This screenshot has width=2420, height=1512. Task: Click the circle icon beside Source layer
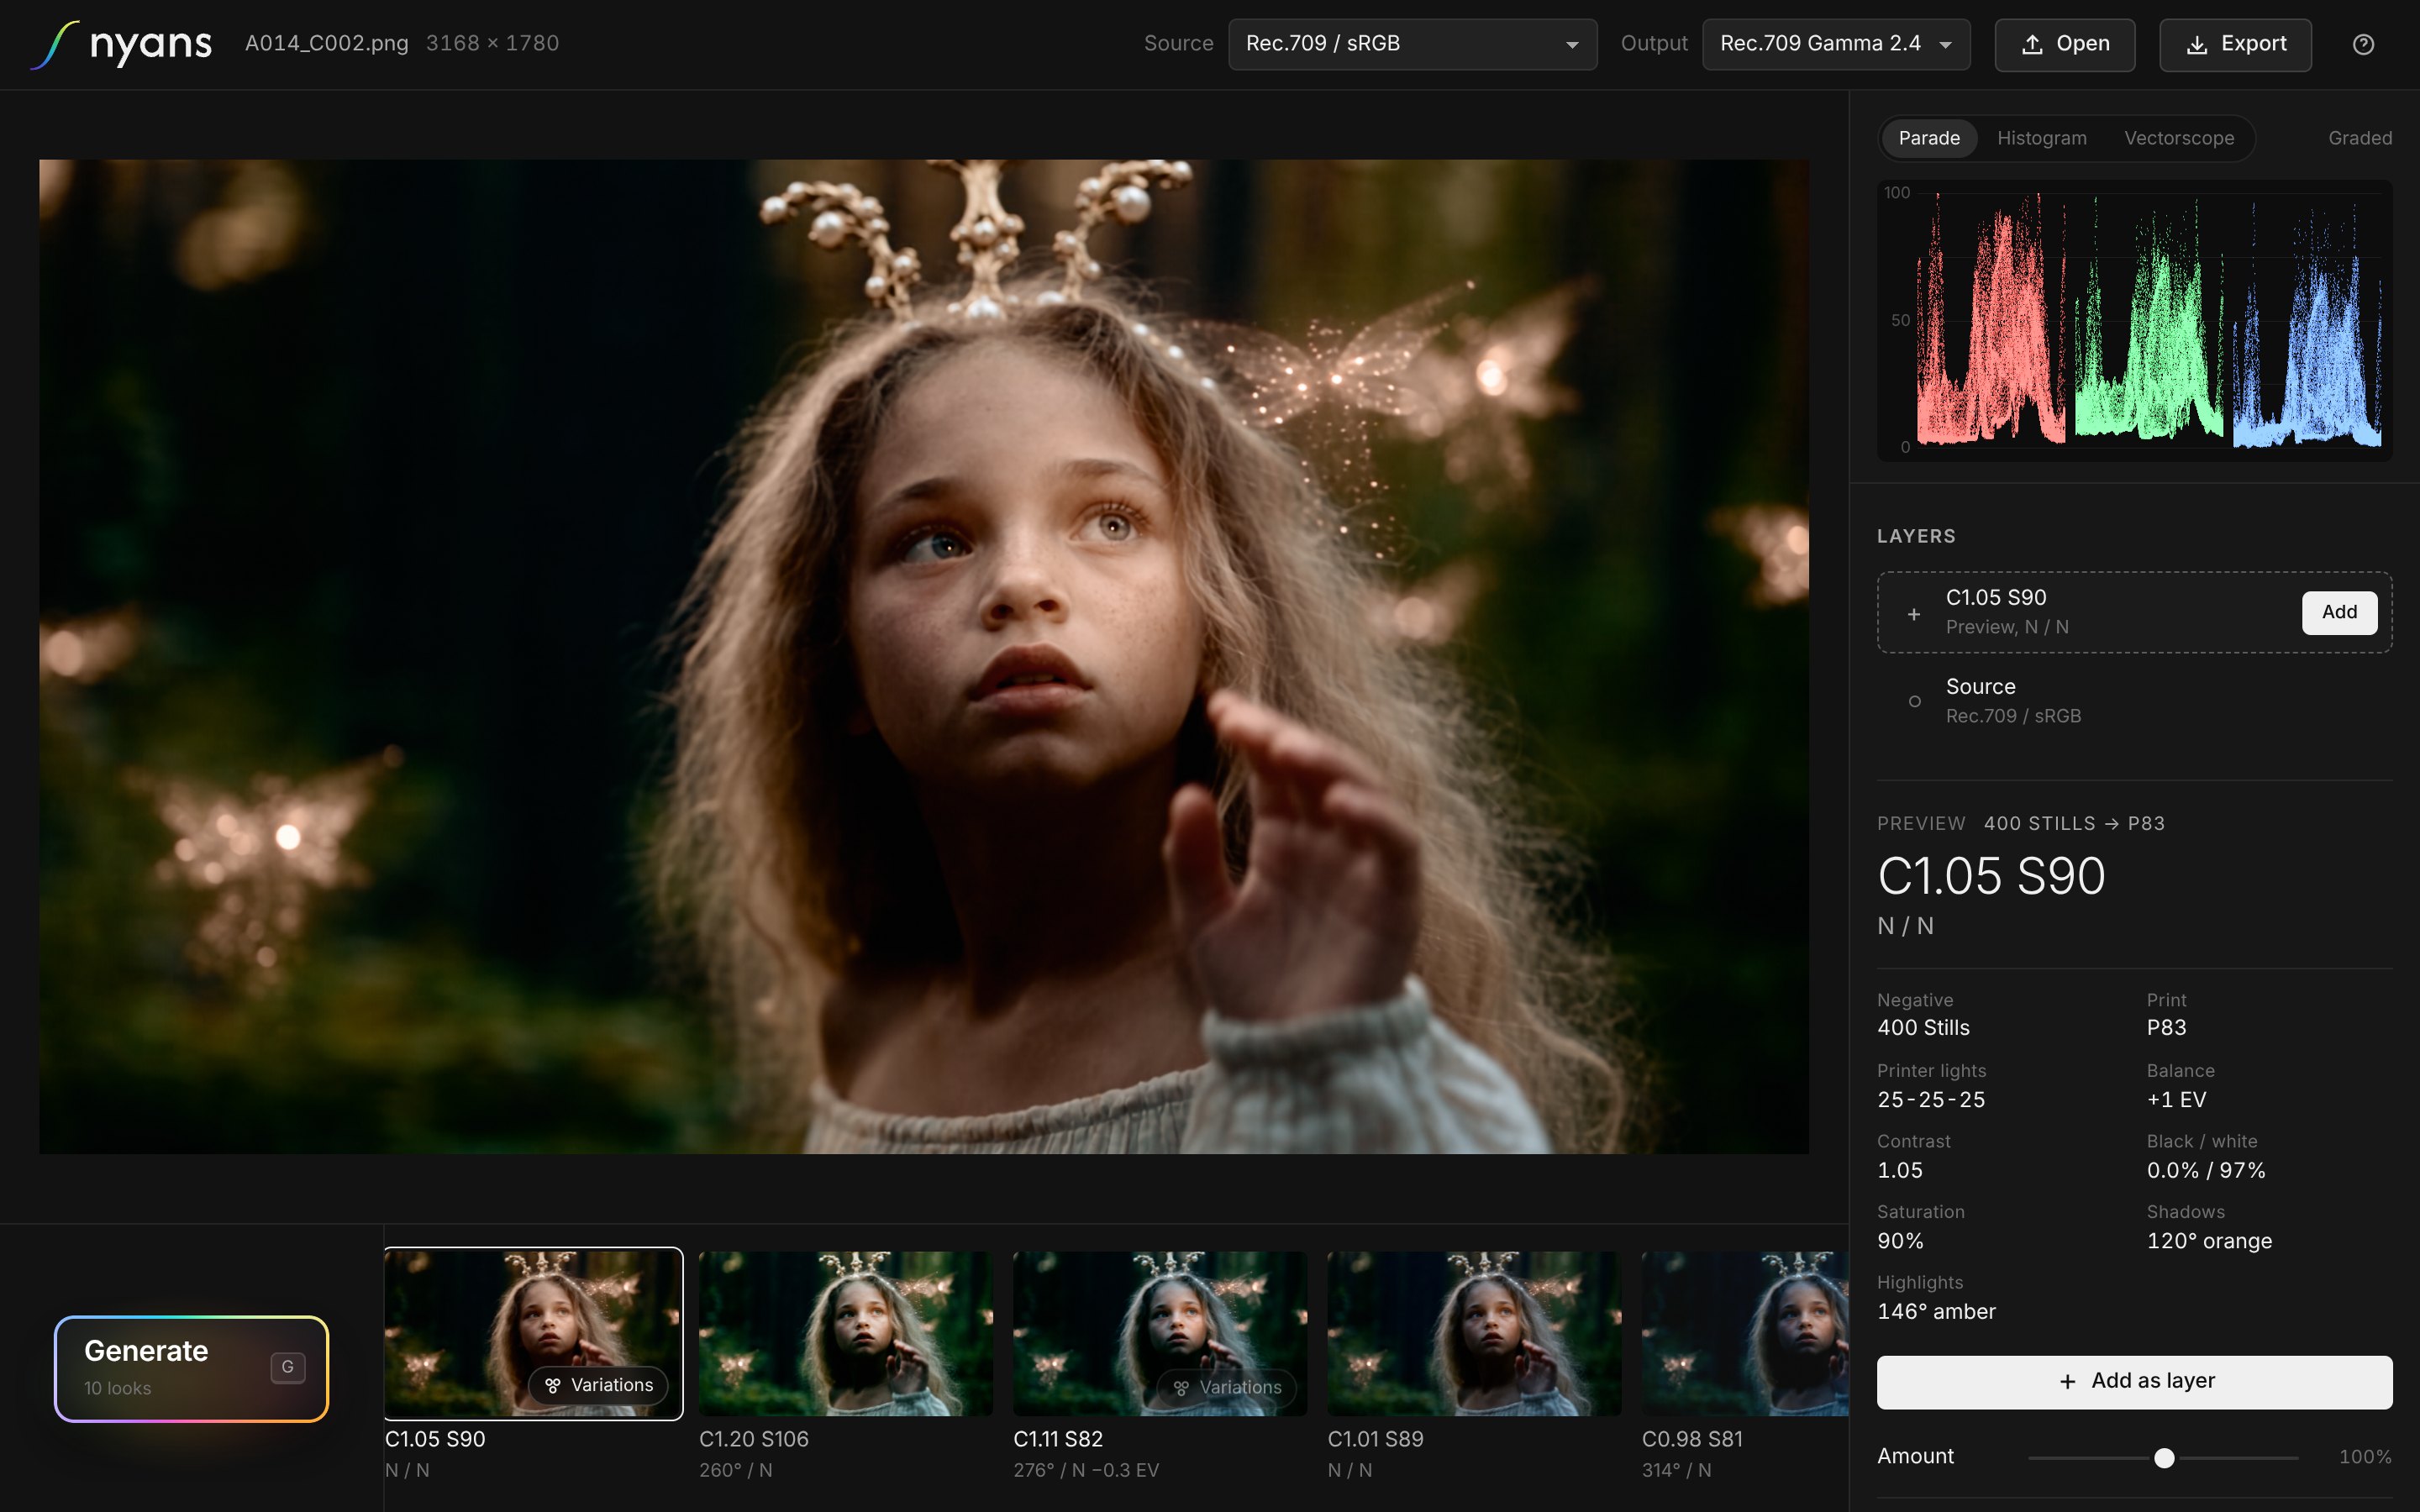1914,701
